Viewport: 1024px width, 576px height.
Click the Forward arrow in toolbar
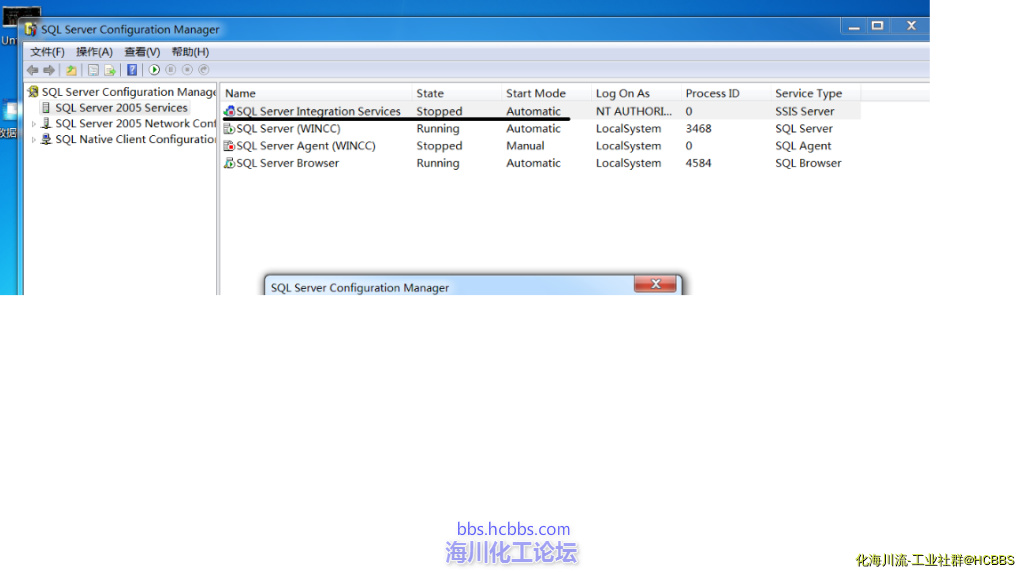pos(49,70)
